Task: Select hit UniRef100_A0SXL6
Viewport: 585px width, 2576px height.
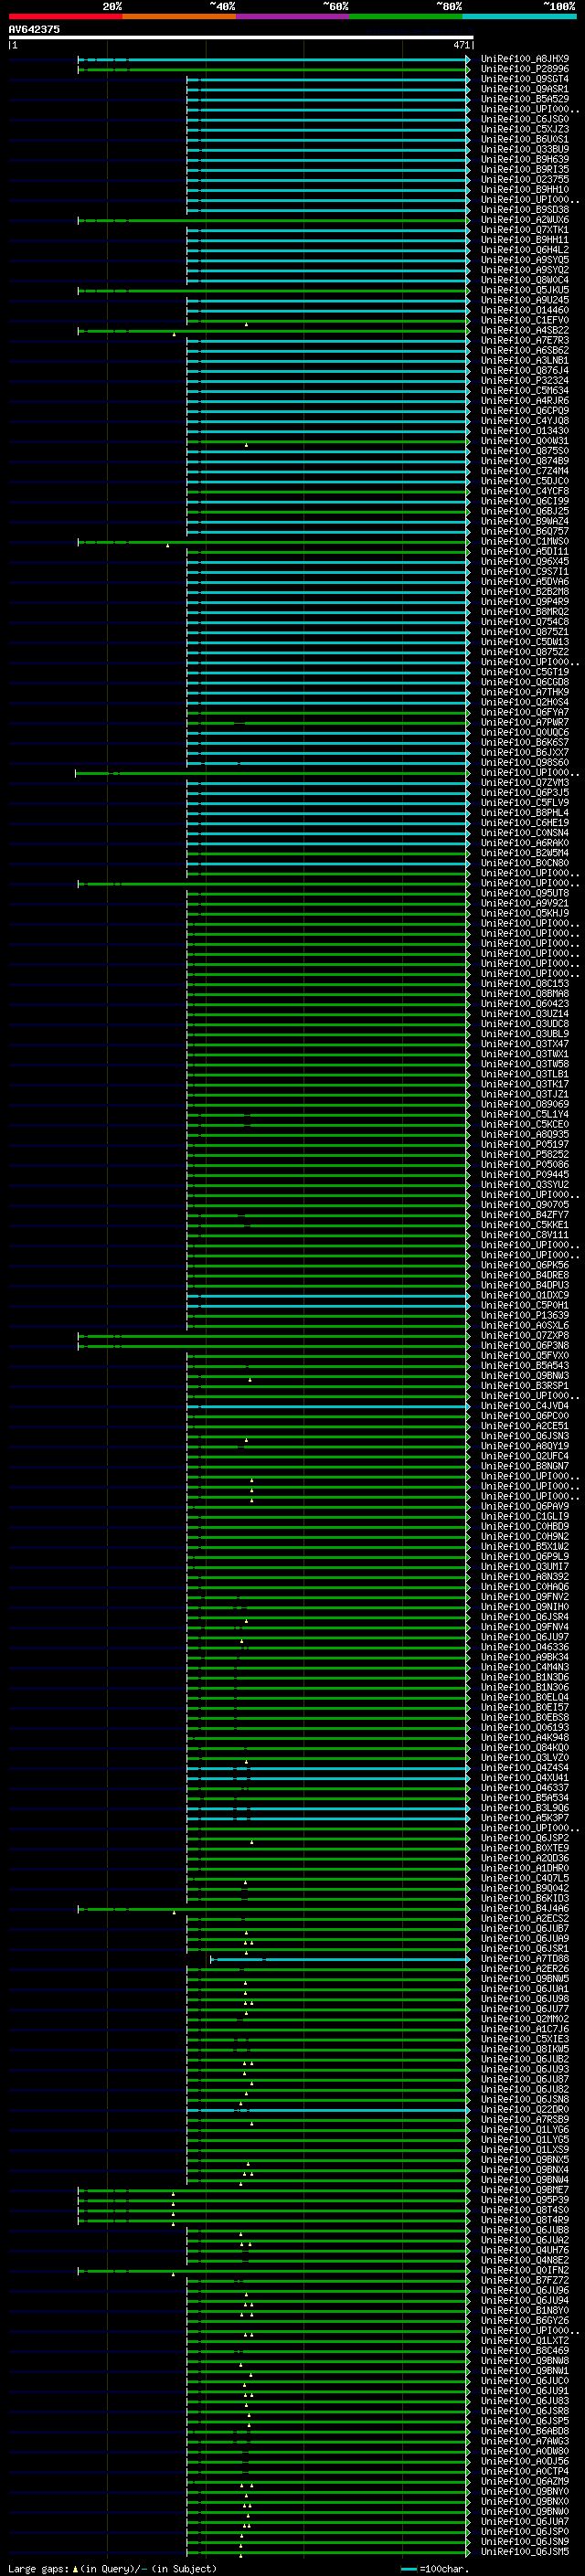Action: click(525, 1325)
